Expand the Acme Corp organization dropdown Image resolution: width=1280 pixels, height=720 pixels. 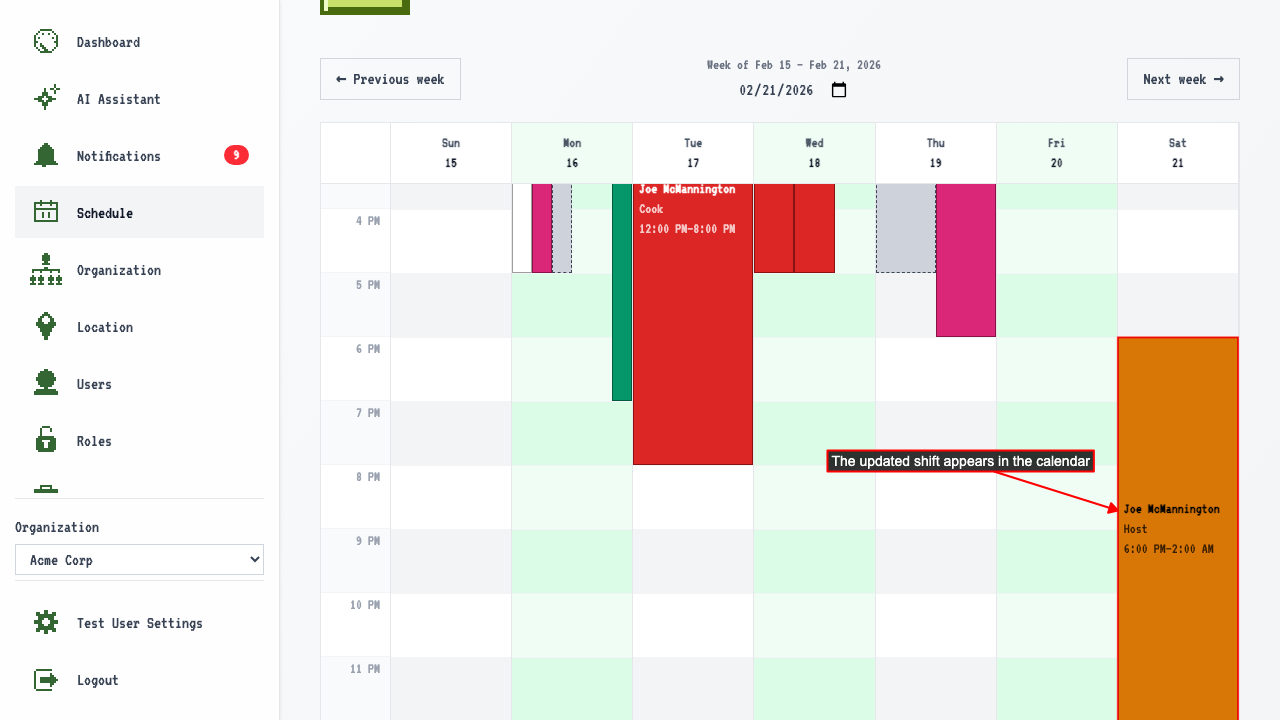[139, 560]
